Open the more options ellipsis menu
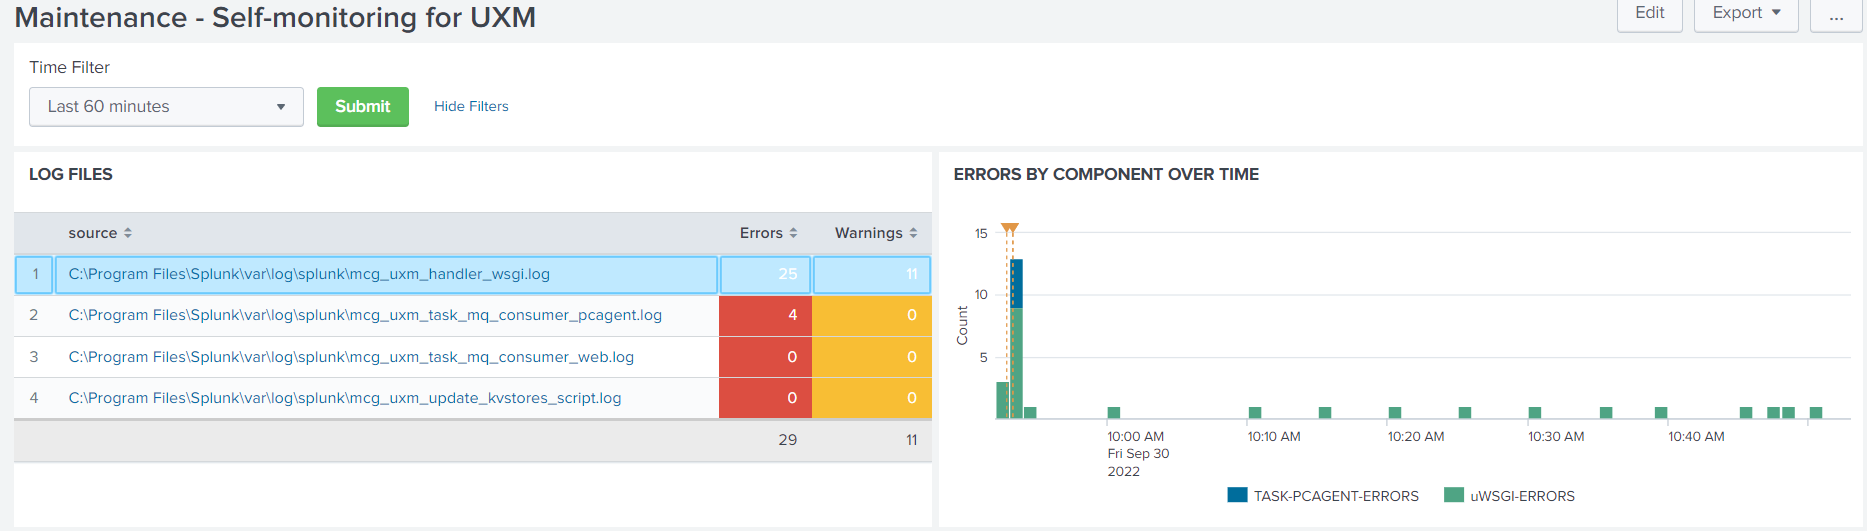This screenshot has width=1867, height=531. point(1836,14)
